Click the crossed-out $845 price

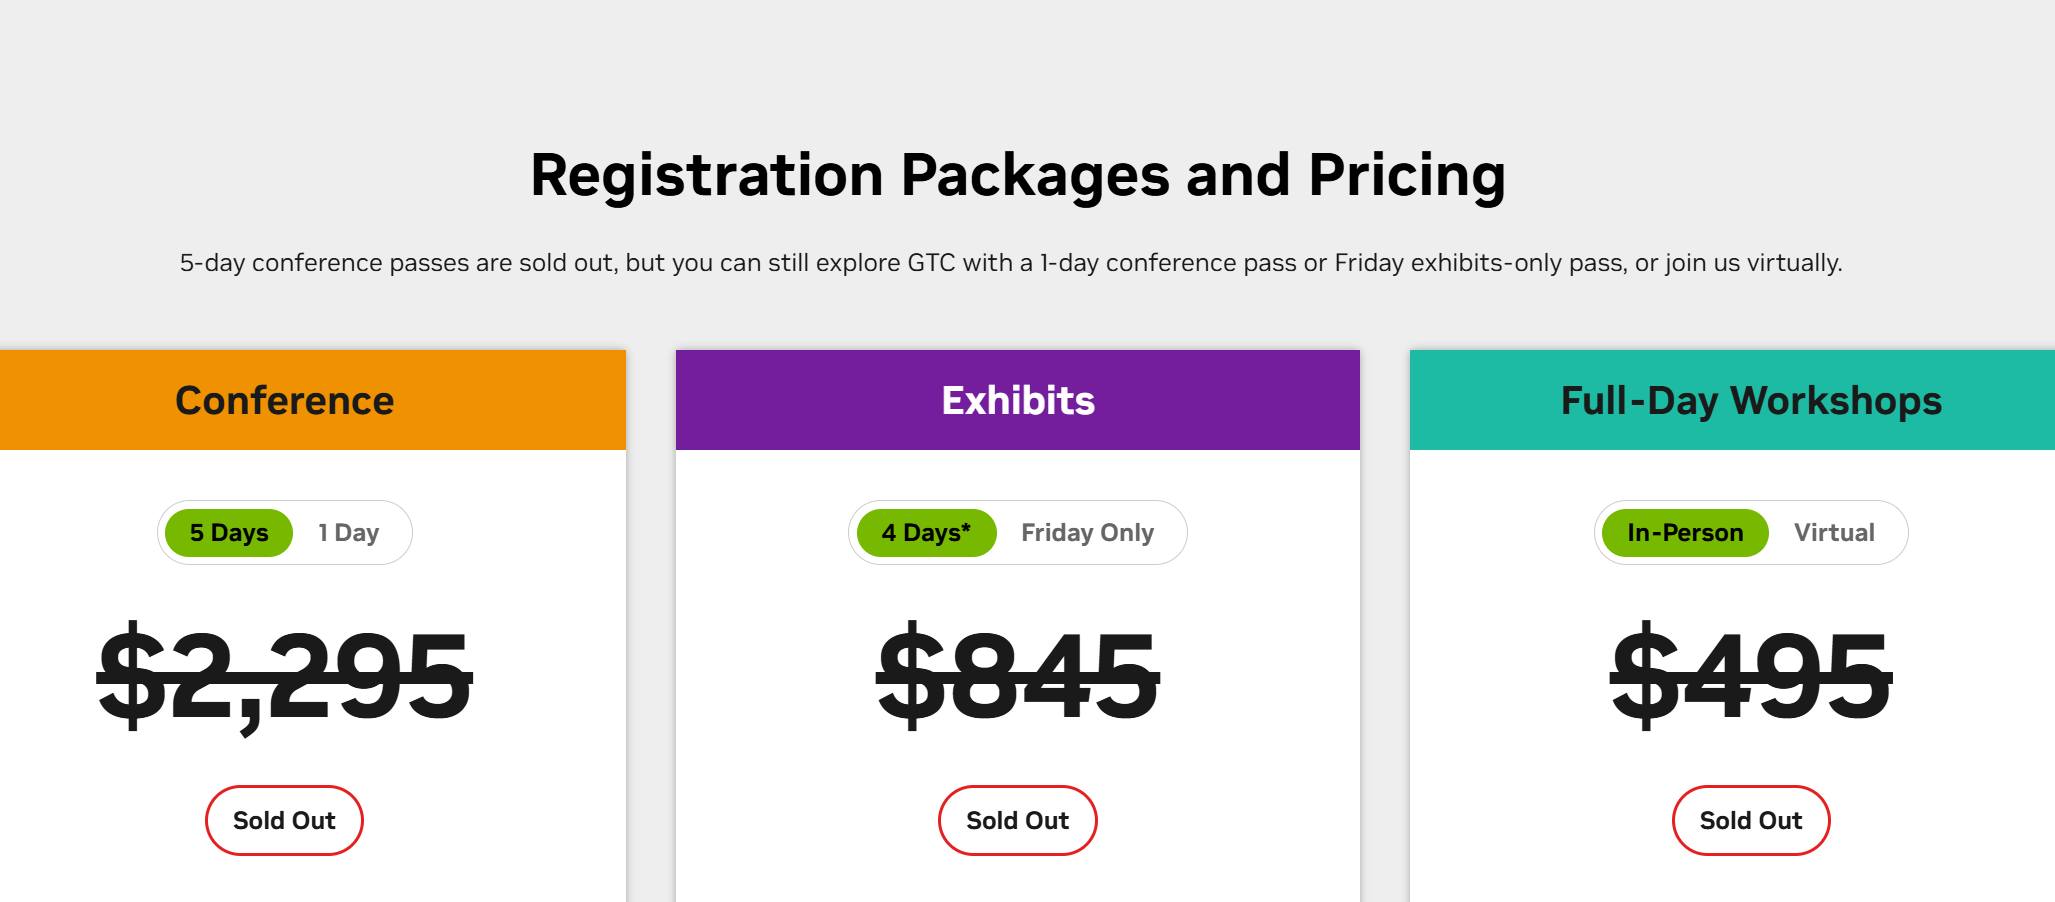(x=1017, y=675)
